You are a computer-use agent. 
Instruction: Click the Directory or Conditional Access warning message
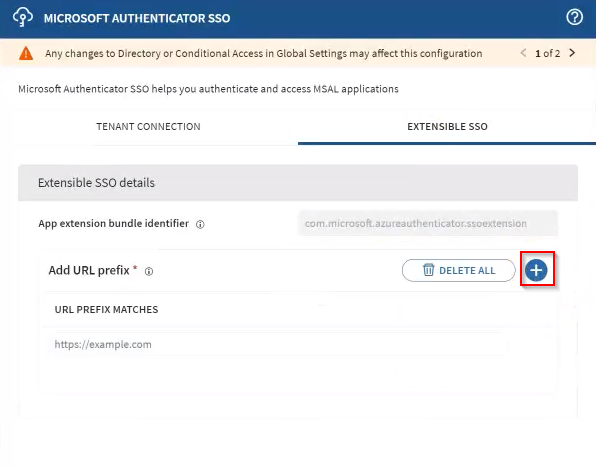(x=263, y=54)
